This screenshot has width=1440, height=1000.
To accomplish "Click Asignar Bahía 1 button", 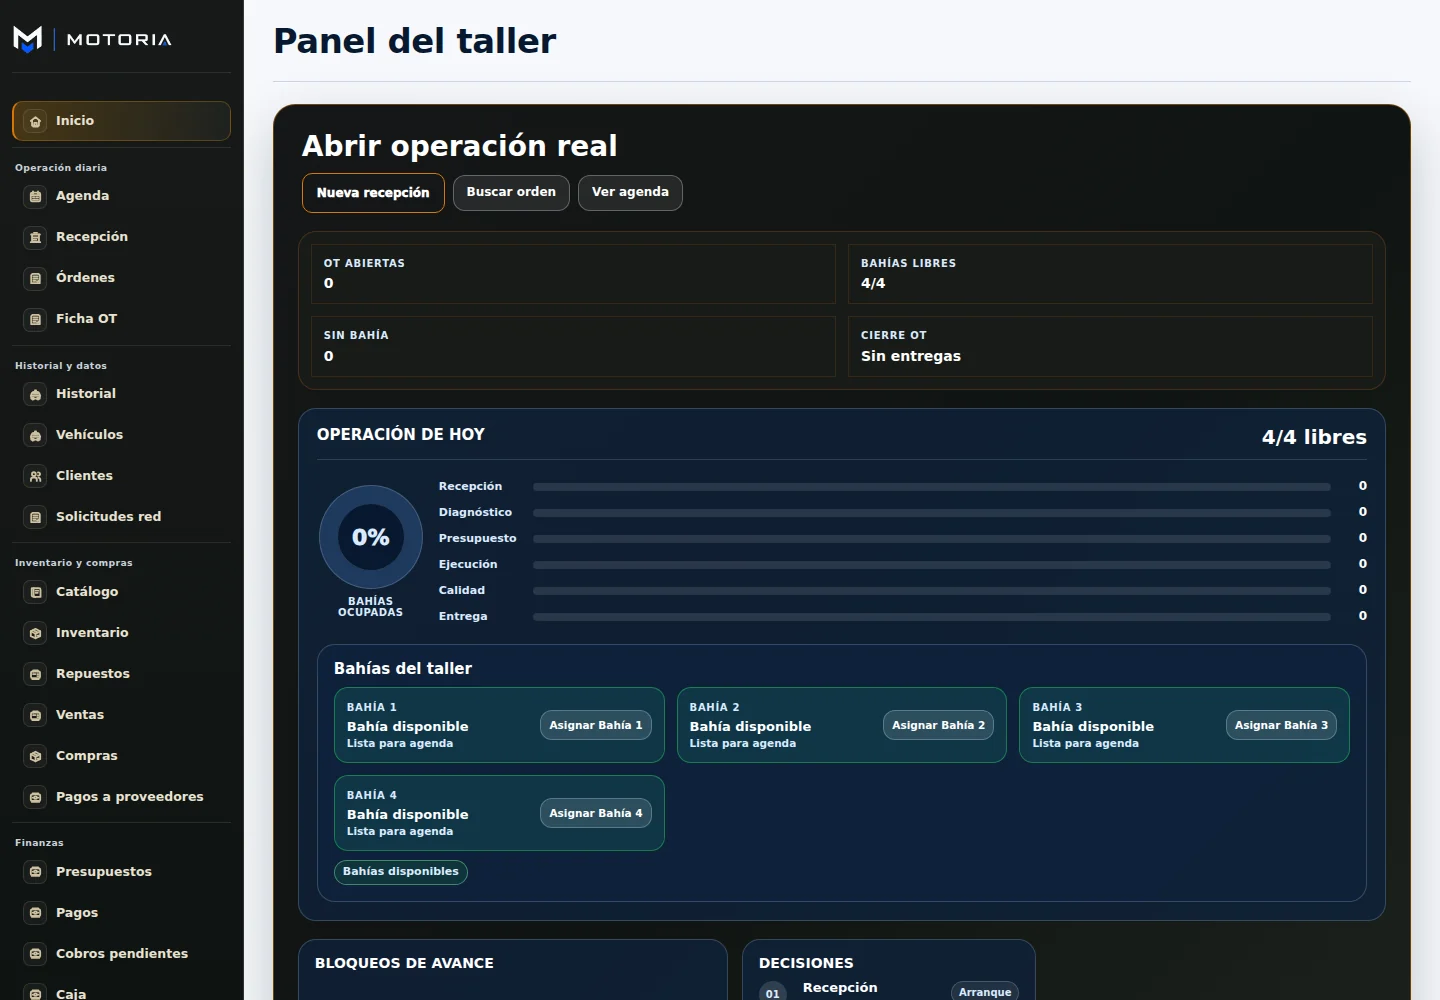I will coord(596,725).
